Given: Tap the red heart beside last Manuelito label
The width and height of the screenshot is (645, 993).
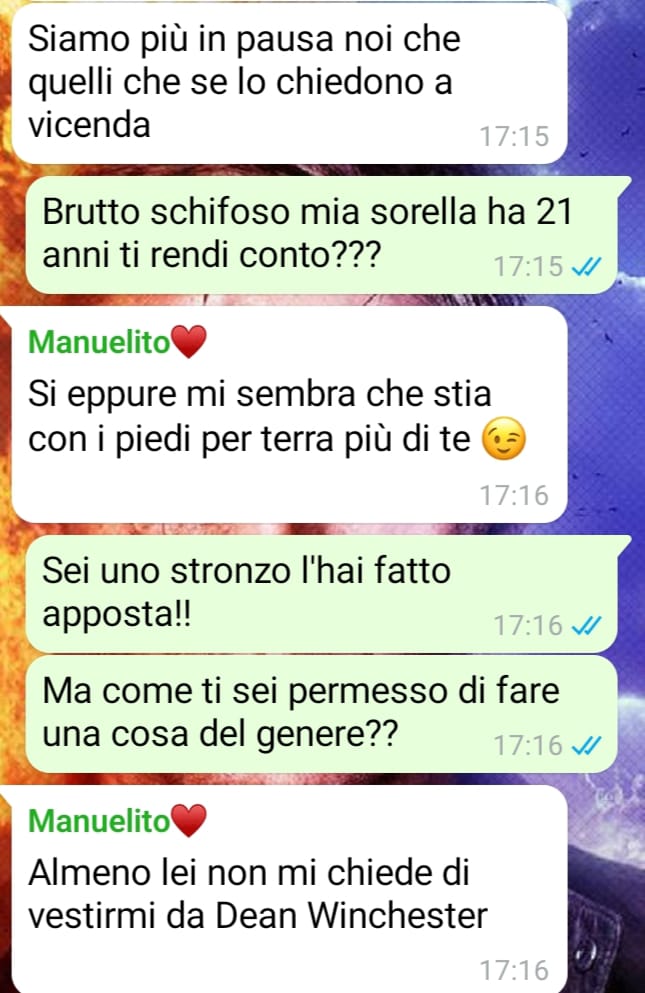Looking at the screenshot, I should click(189, 821).
